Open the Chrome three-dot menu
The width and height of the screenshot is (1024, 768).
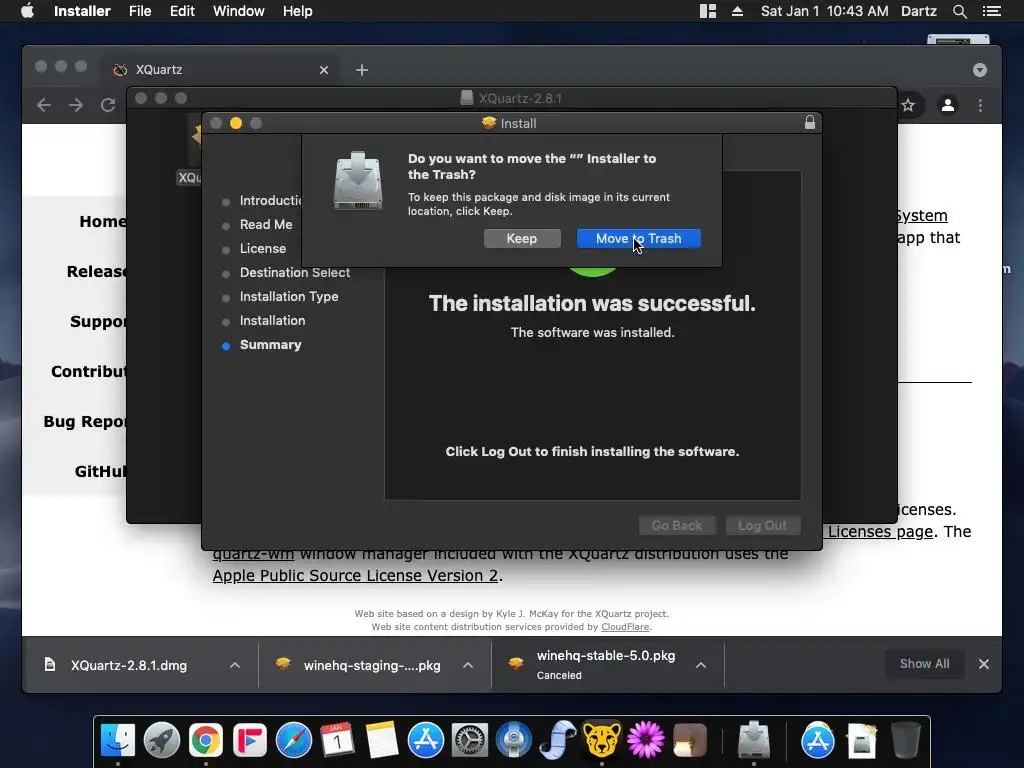tap(980, 105)
